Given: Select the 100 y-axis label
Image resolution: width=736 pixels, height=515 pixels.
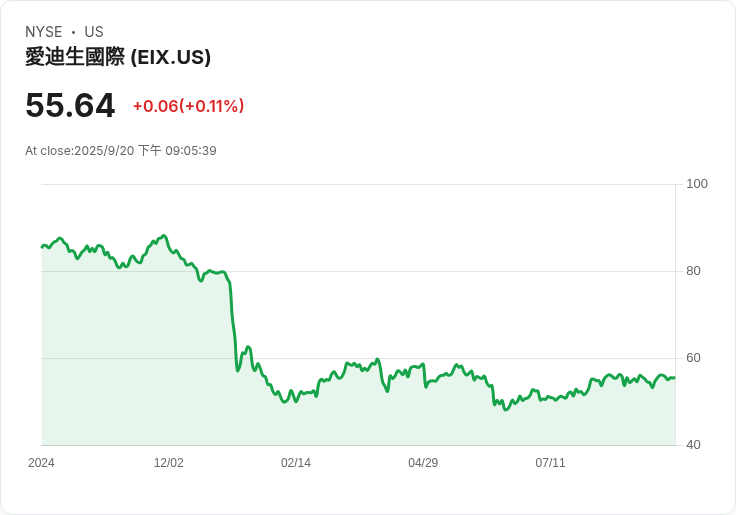Looking at the screenshot, I should coord(697,184).
